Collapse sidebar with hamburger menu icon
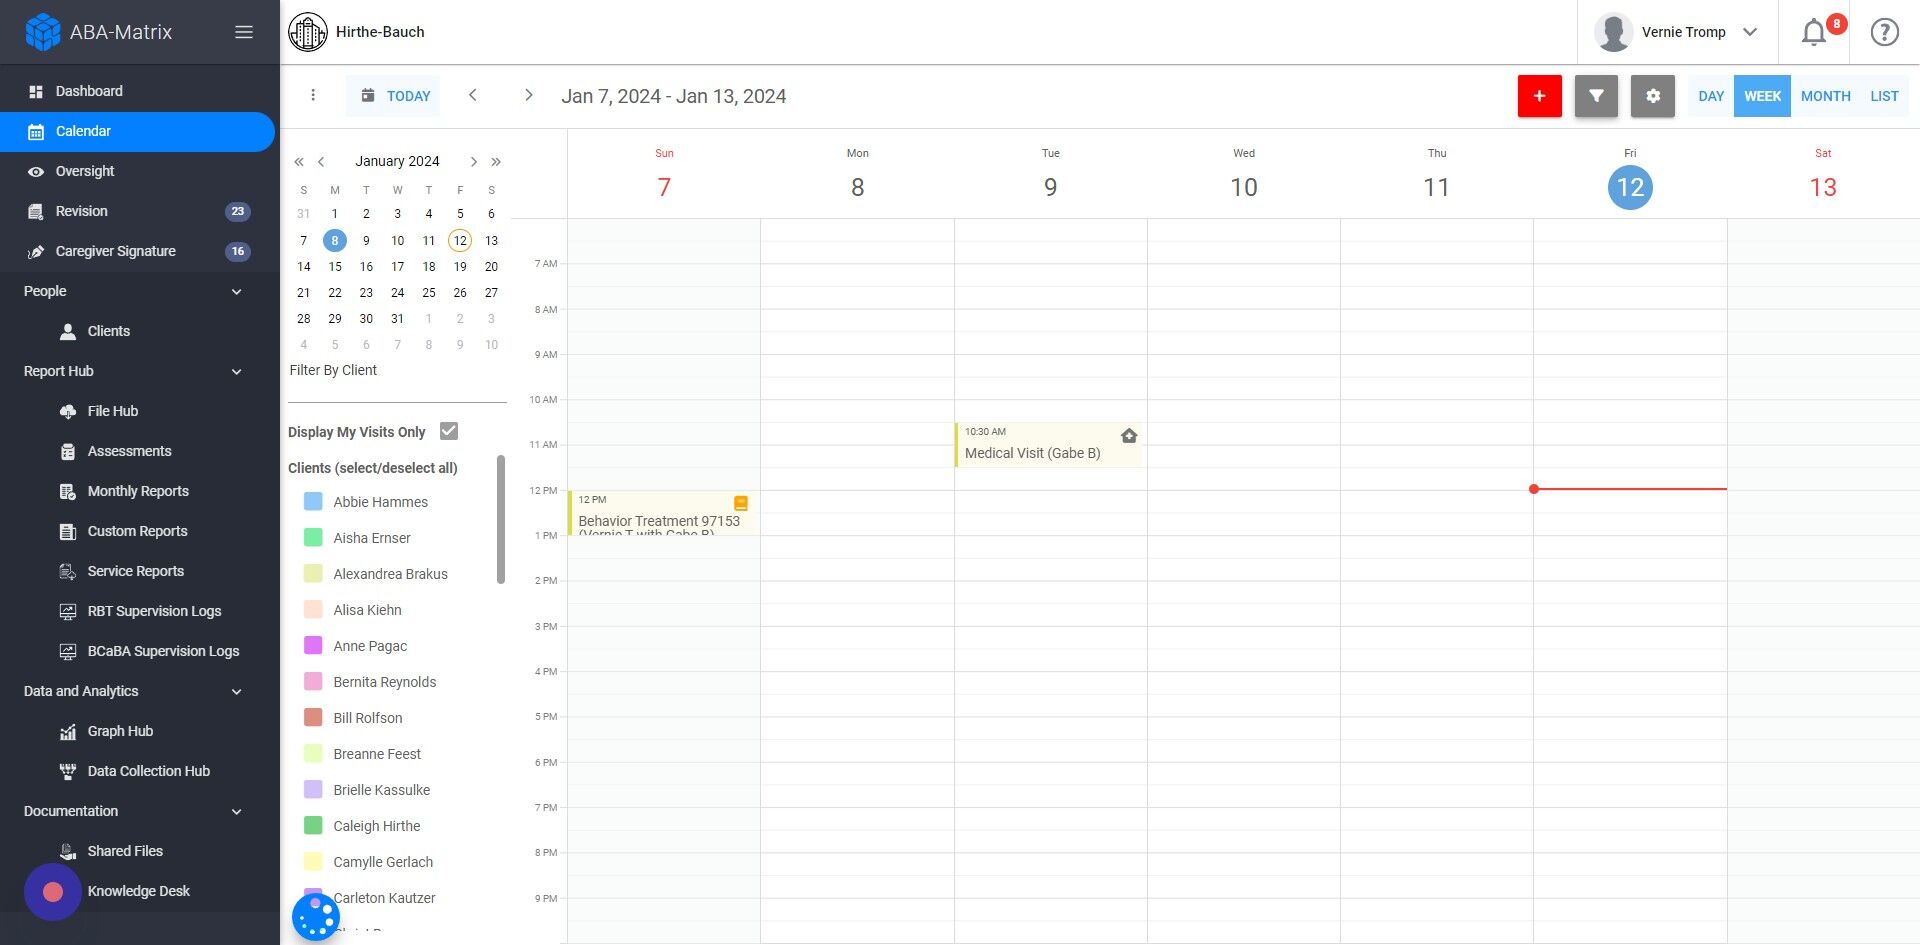This screenshot has width=1920, height=945. [244, 32]
